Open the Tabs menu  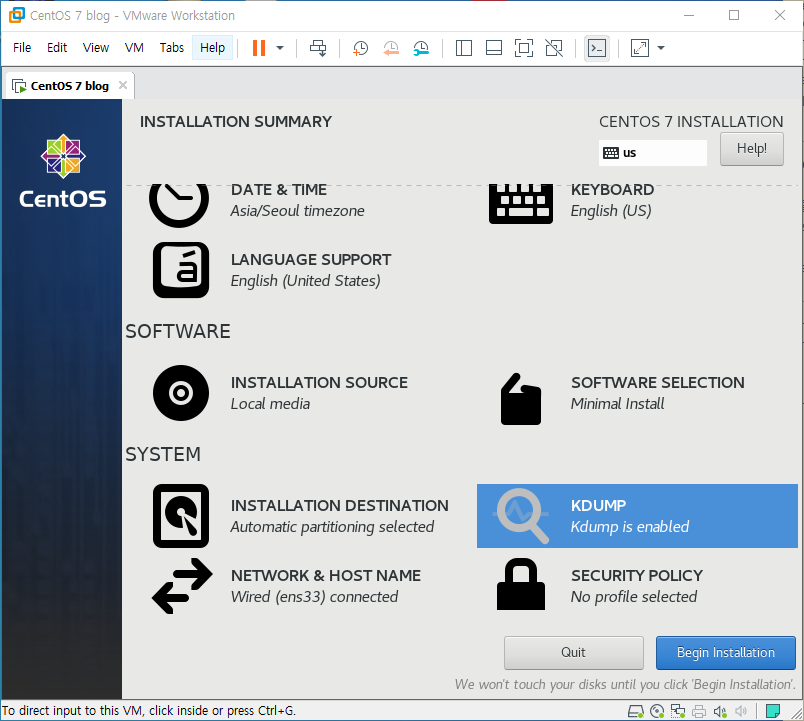point(172,48)
